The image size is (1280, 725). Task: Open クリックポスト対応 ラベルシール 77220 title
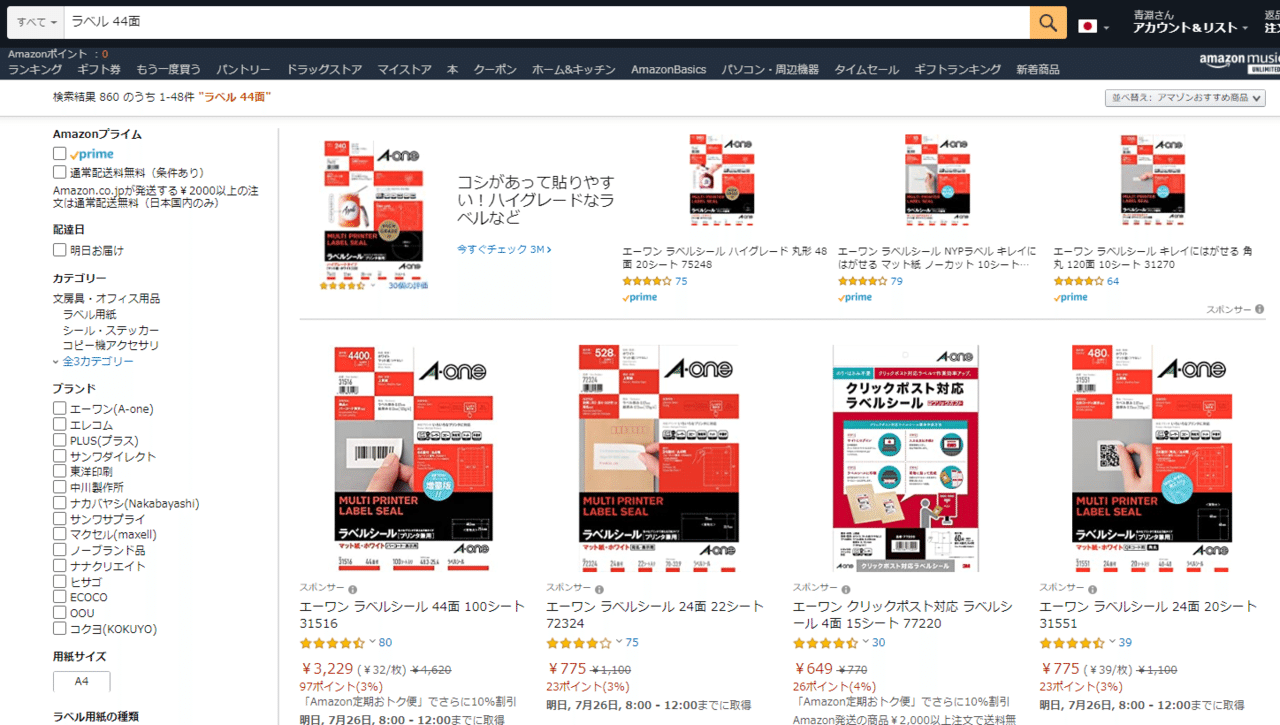click(902, 615)
